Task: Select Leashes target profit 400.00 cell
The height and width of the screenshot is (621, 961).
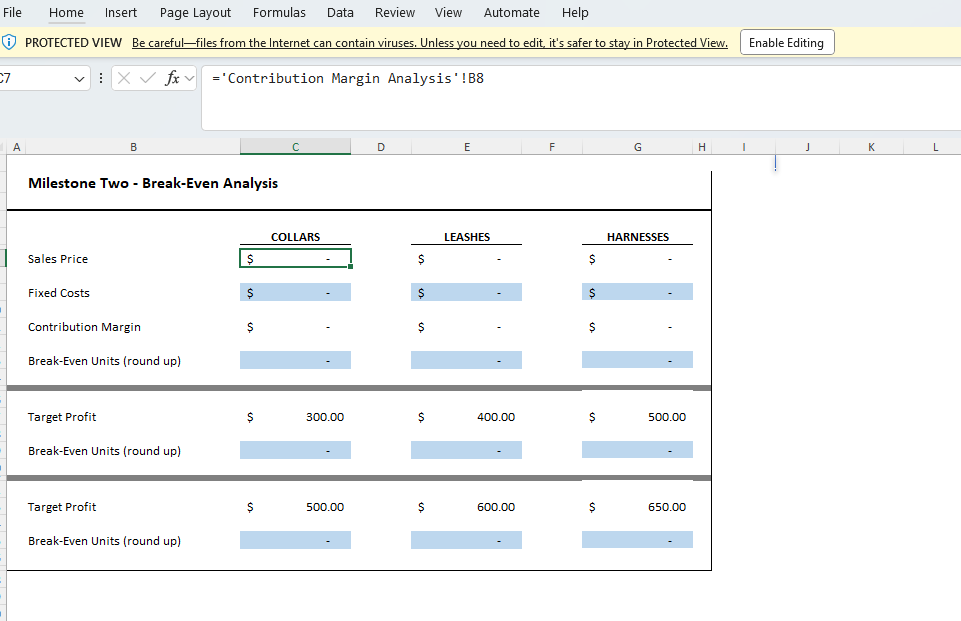Action: (466, 417)
